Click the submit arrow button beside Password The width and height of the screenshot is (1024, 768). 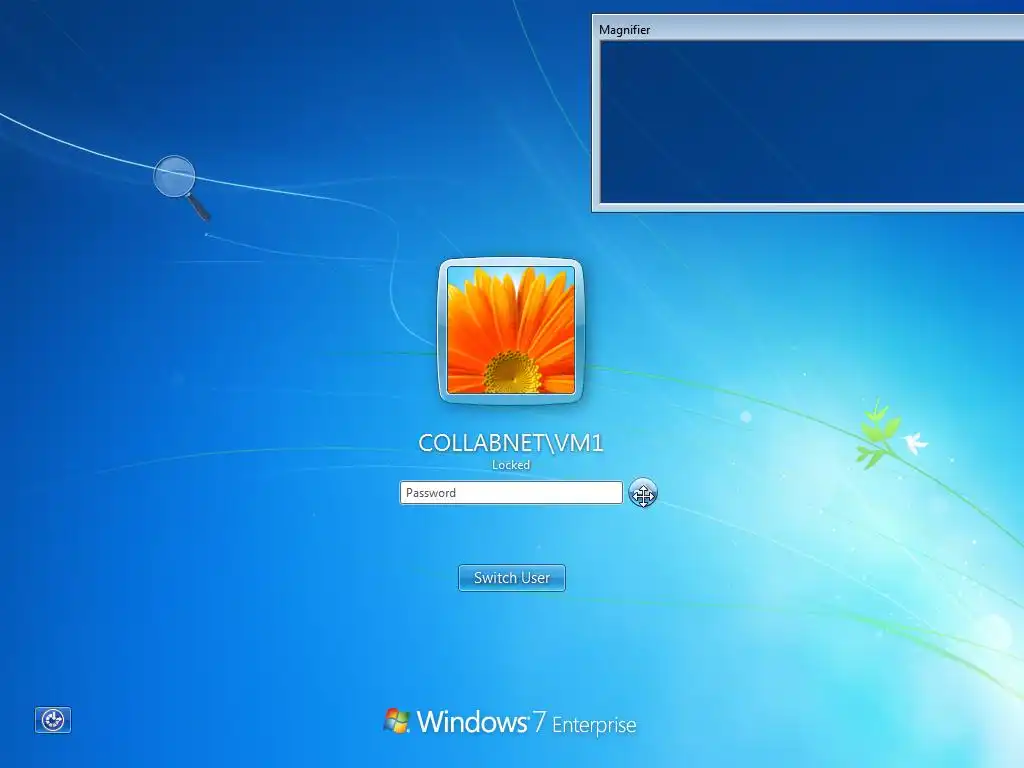(643, 493)
